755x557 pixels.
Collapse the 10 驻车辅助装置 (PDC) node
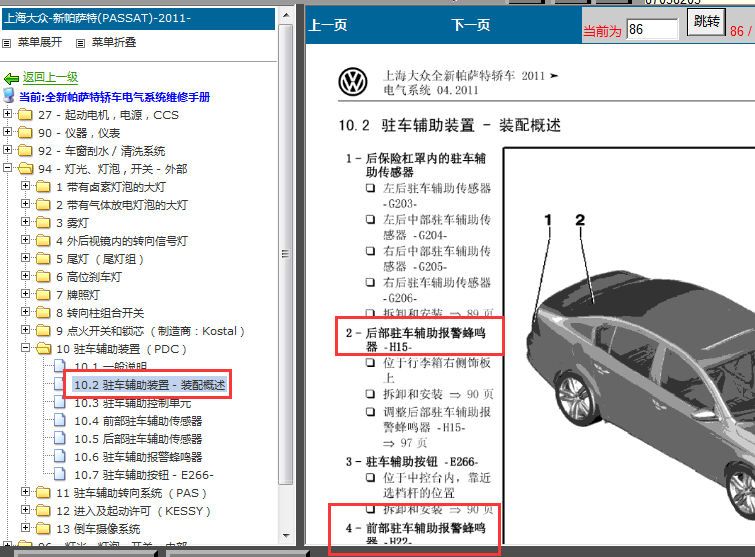point(26,348)
